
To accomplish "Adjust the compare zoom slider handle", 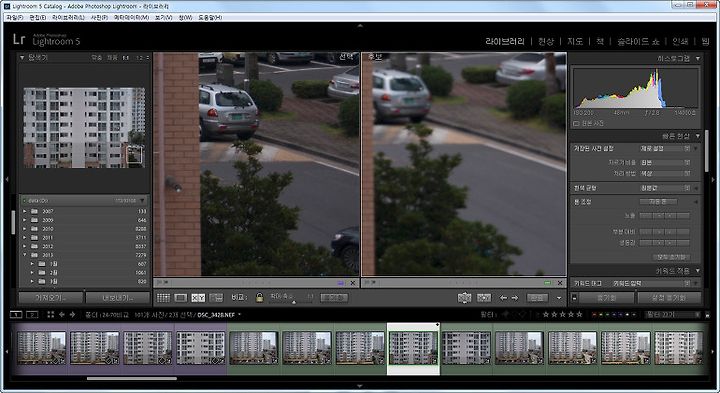I will pos(294,302).
